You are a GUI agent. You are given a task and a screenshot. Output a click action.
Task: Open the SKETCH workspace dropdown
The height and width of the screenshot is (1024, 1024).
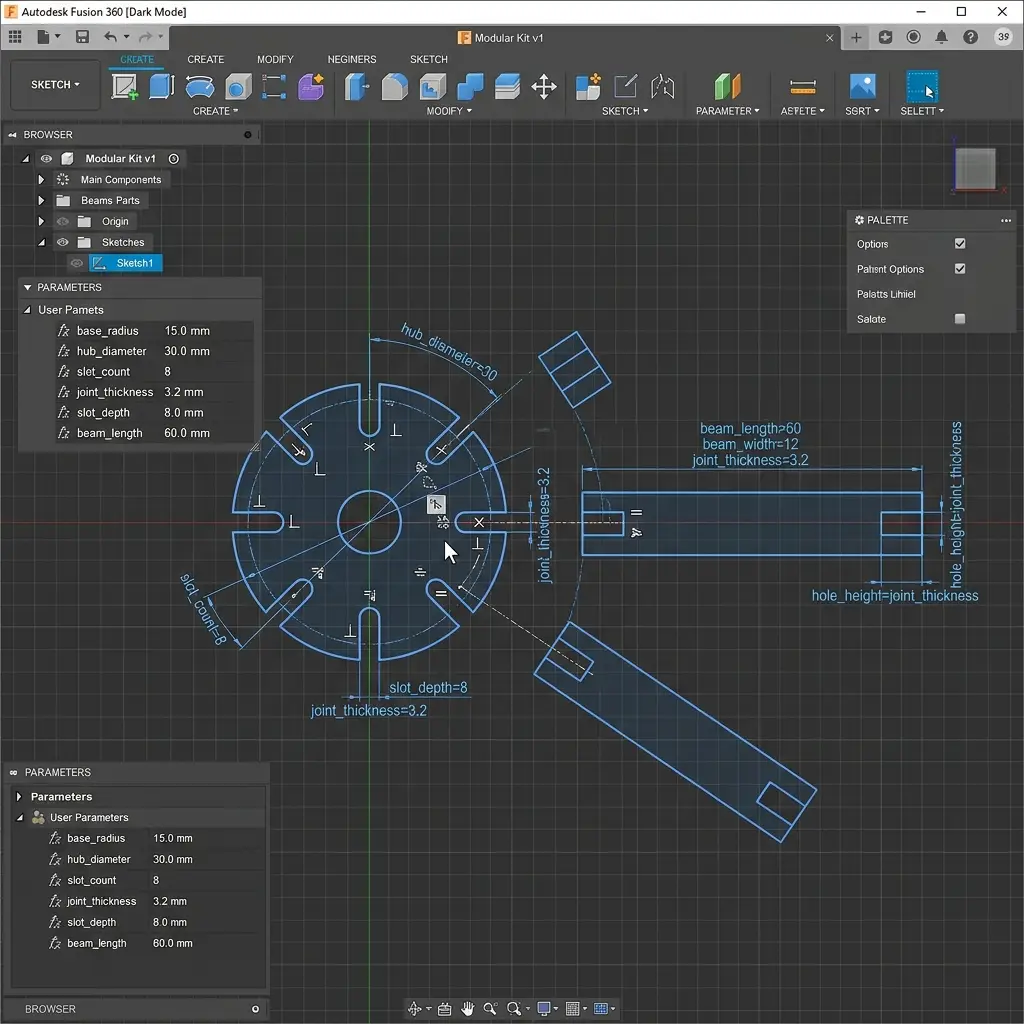(56, 84)
